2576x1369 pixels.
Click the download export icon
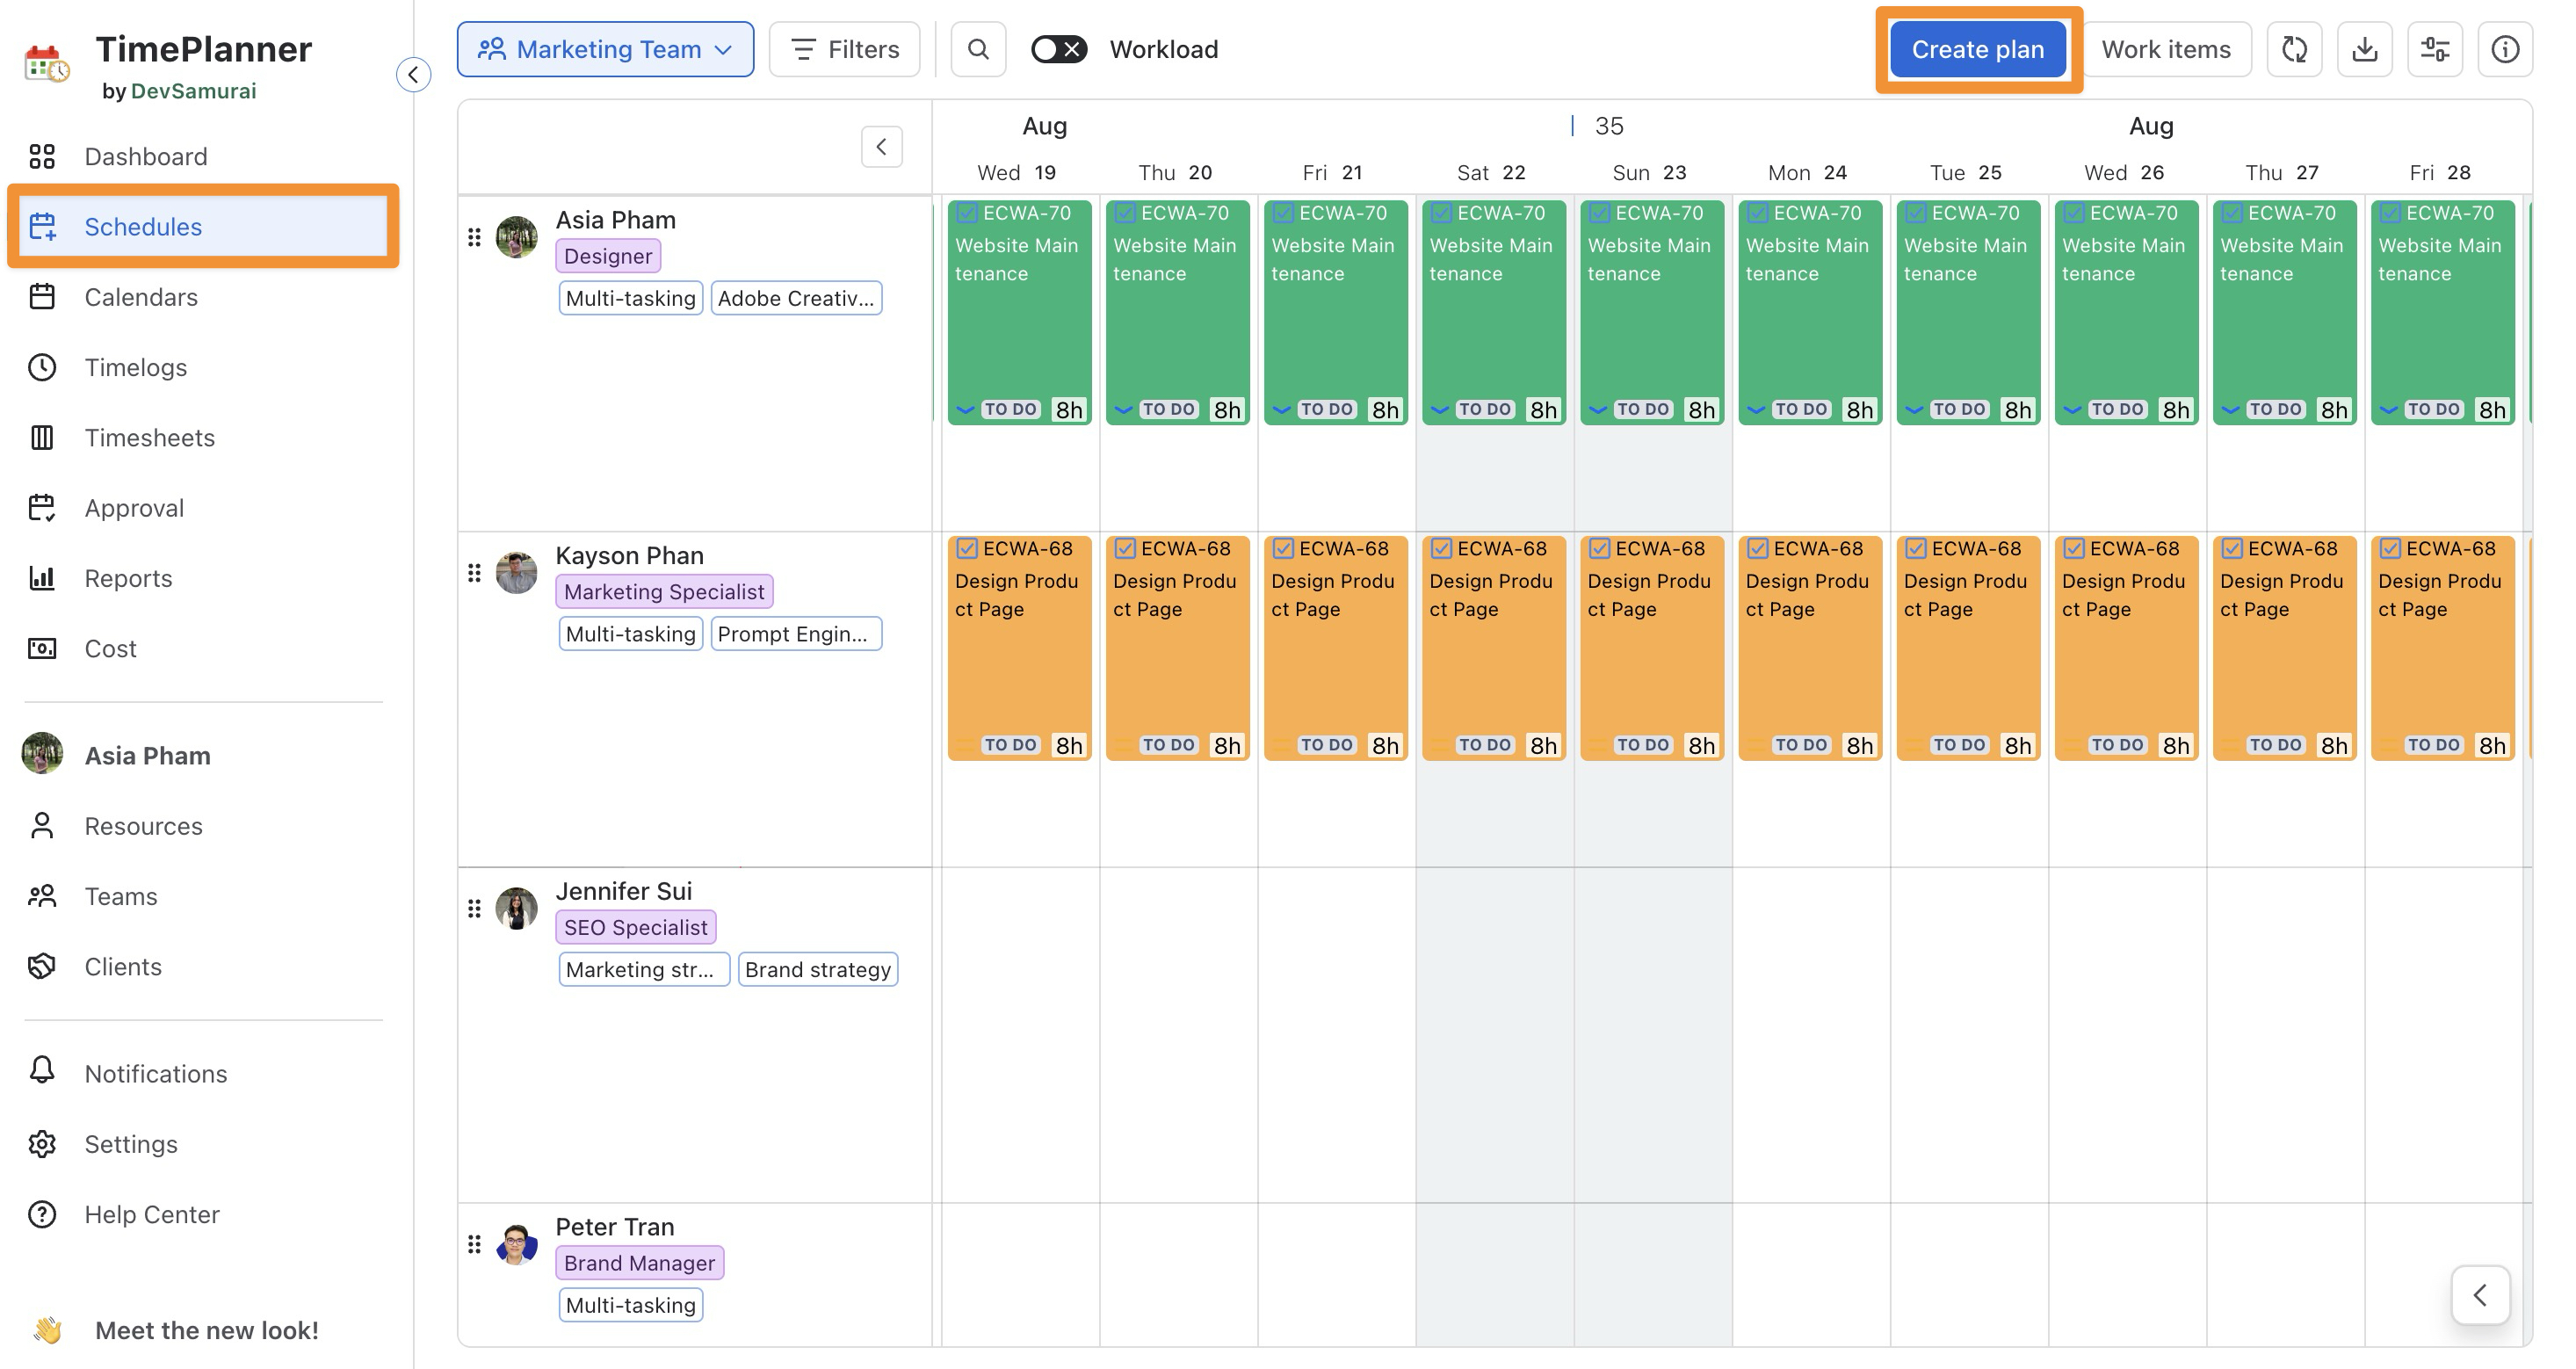2365,49
